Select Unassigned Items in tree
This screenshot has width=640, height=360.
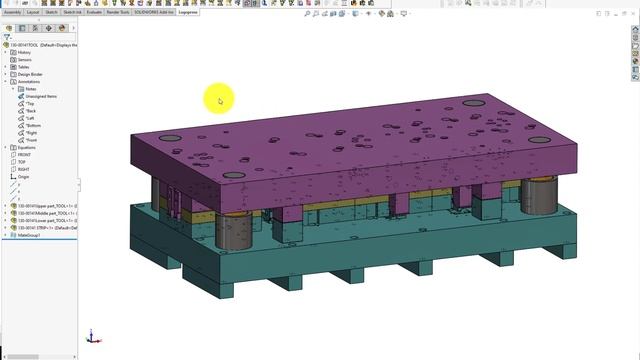tap(38, 96)
